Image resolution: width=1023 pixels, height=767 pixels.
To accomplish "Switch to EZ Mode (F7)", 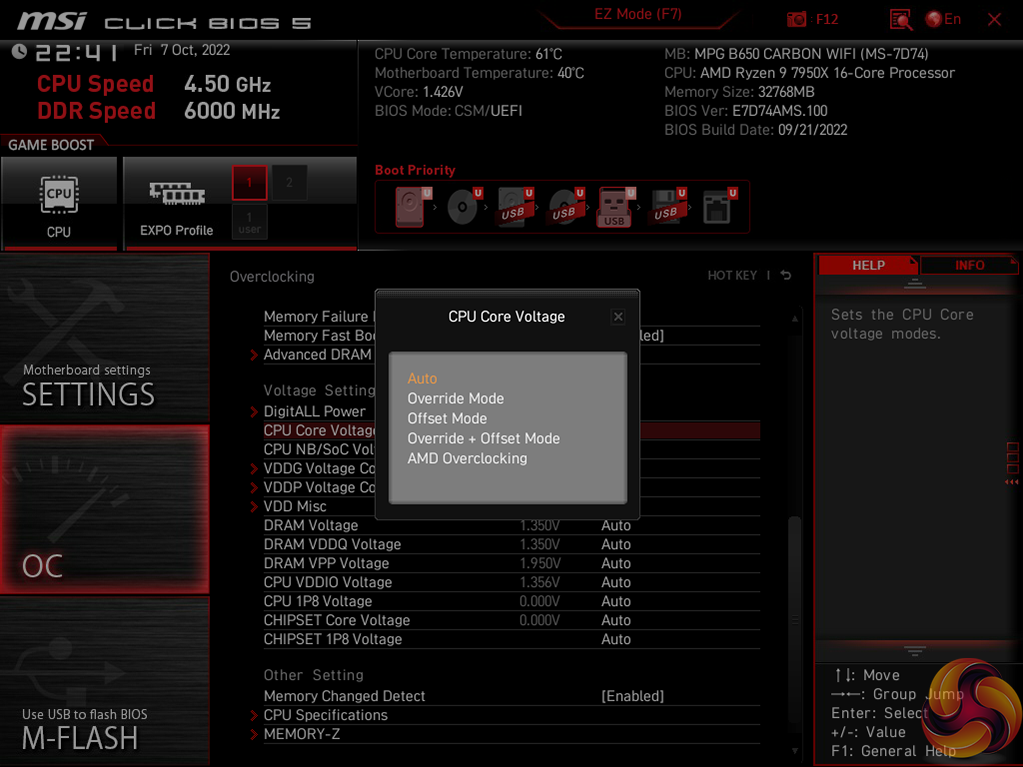I will click(x=637, y=14).
